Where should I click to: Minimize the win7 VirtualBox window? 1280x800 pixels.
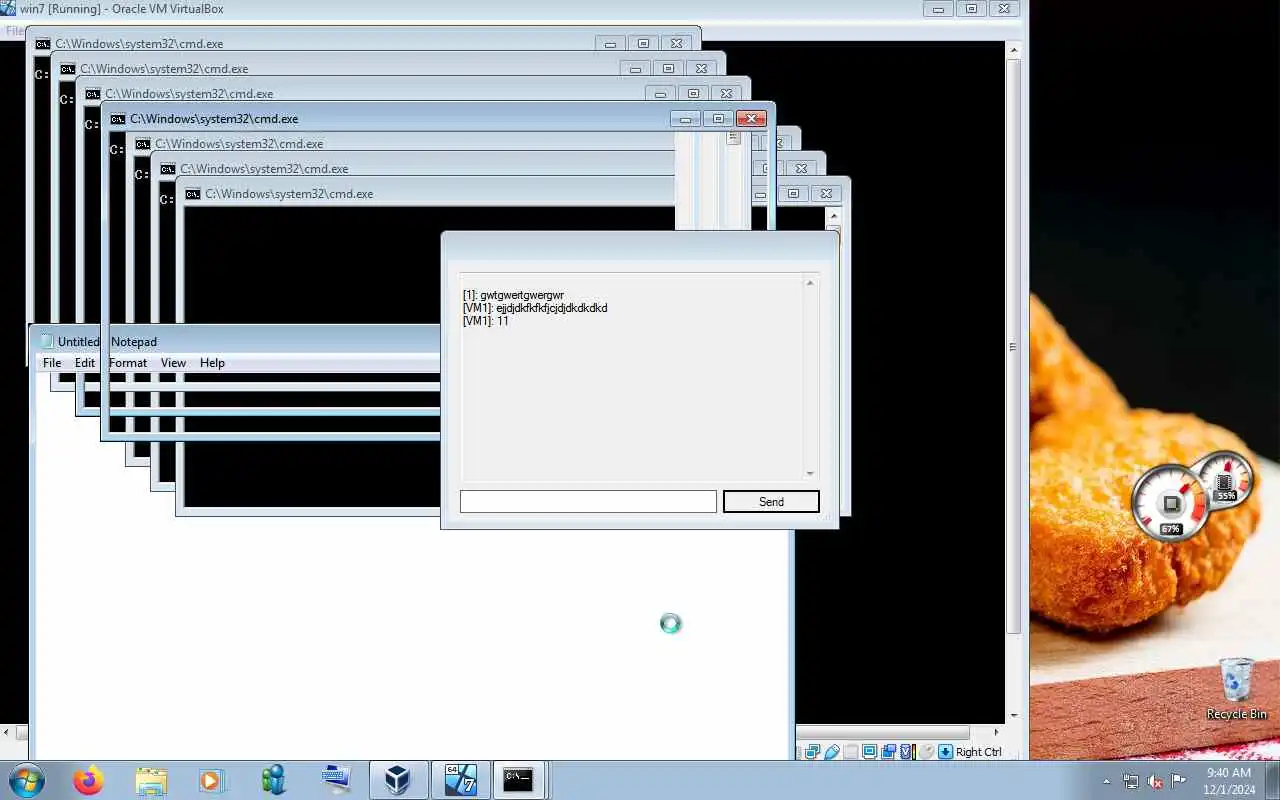pos(938,9)
